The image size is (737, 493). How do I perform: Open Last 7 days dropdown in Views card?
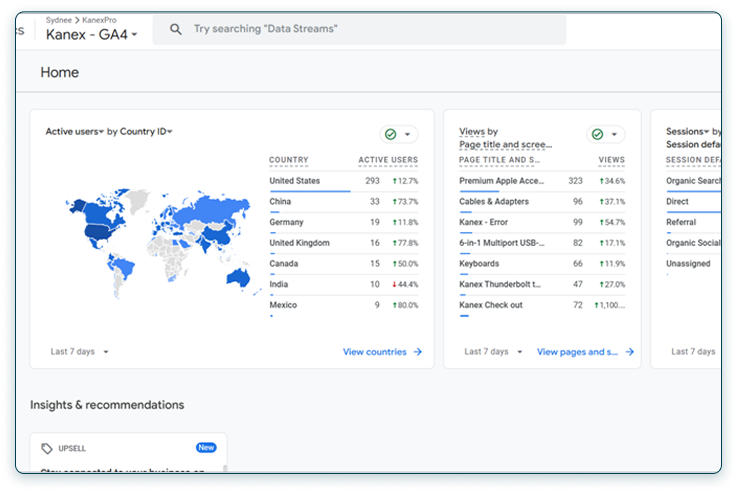tap(493, 352)
